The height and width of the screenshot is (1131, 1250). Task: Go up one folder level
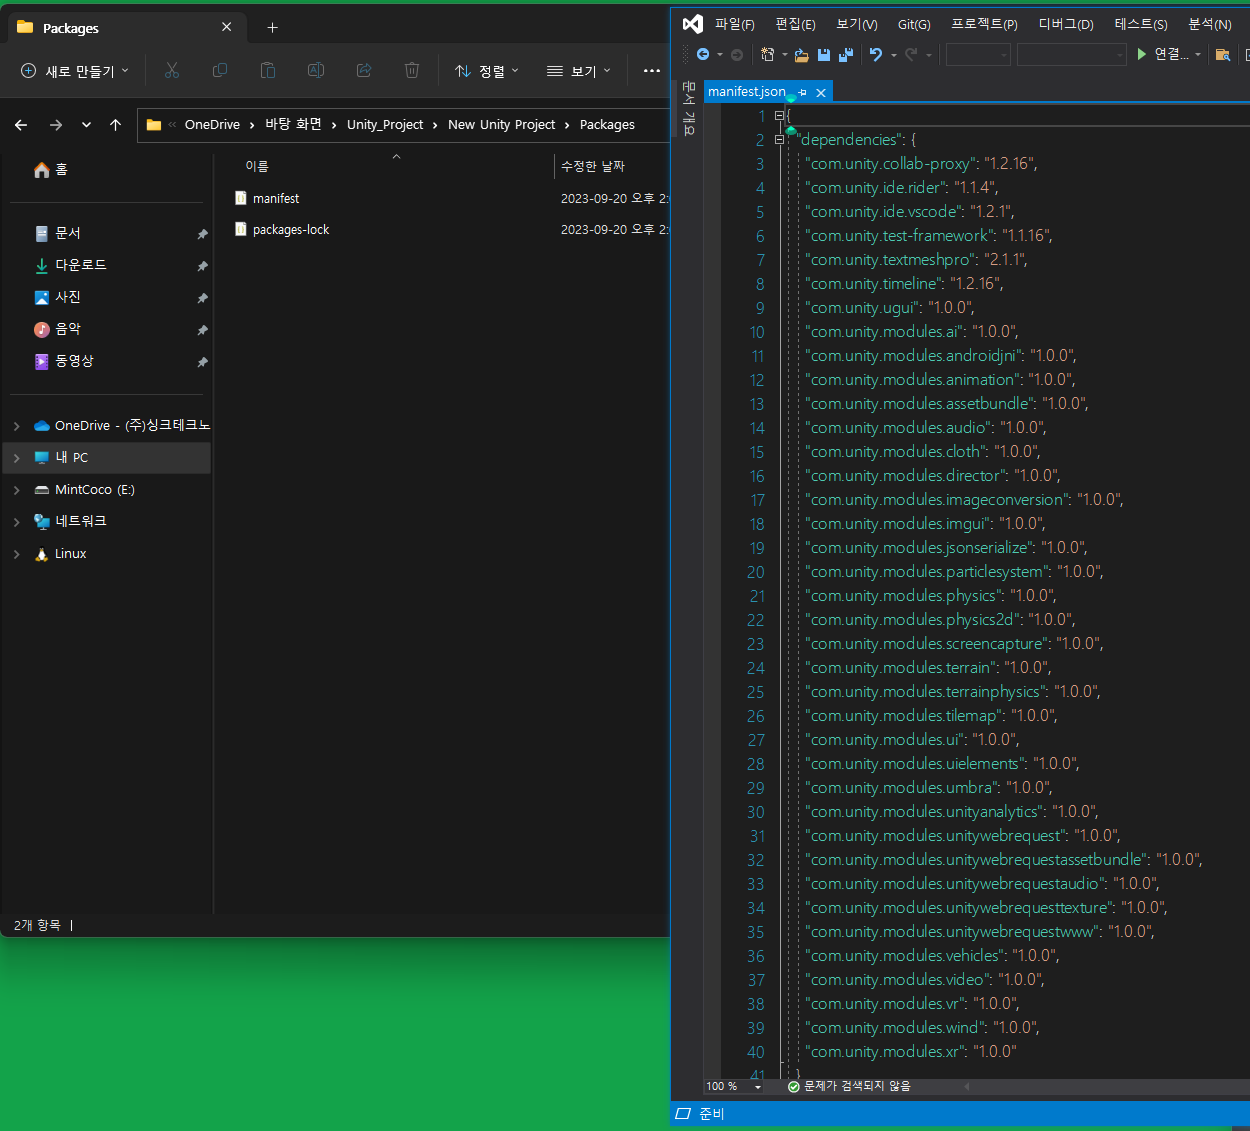tap(116, 125)
